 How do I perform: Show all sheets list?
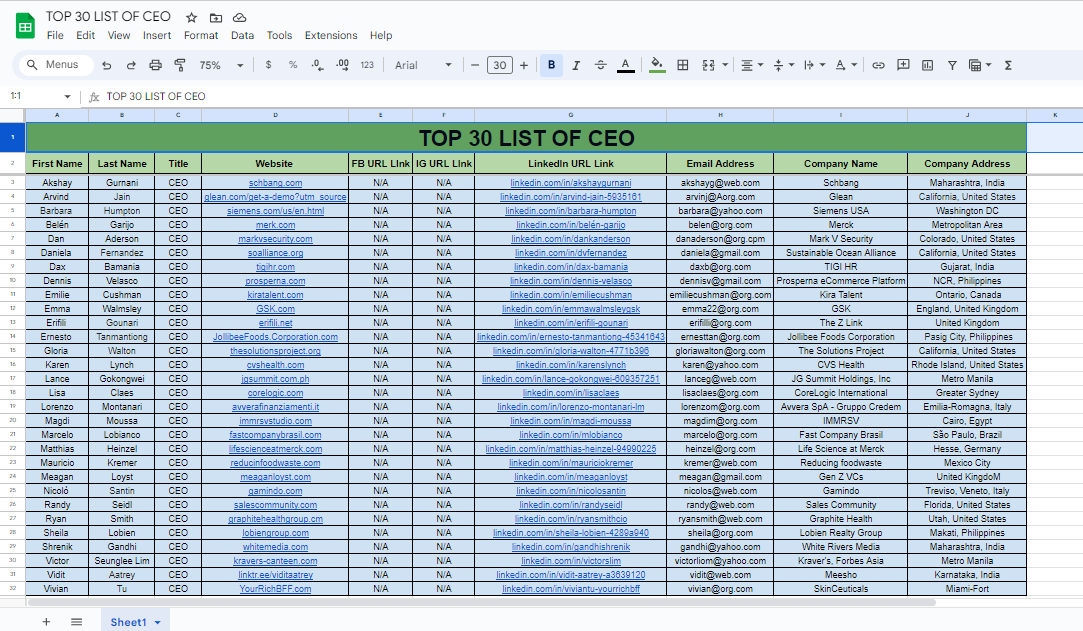point(77,622)
